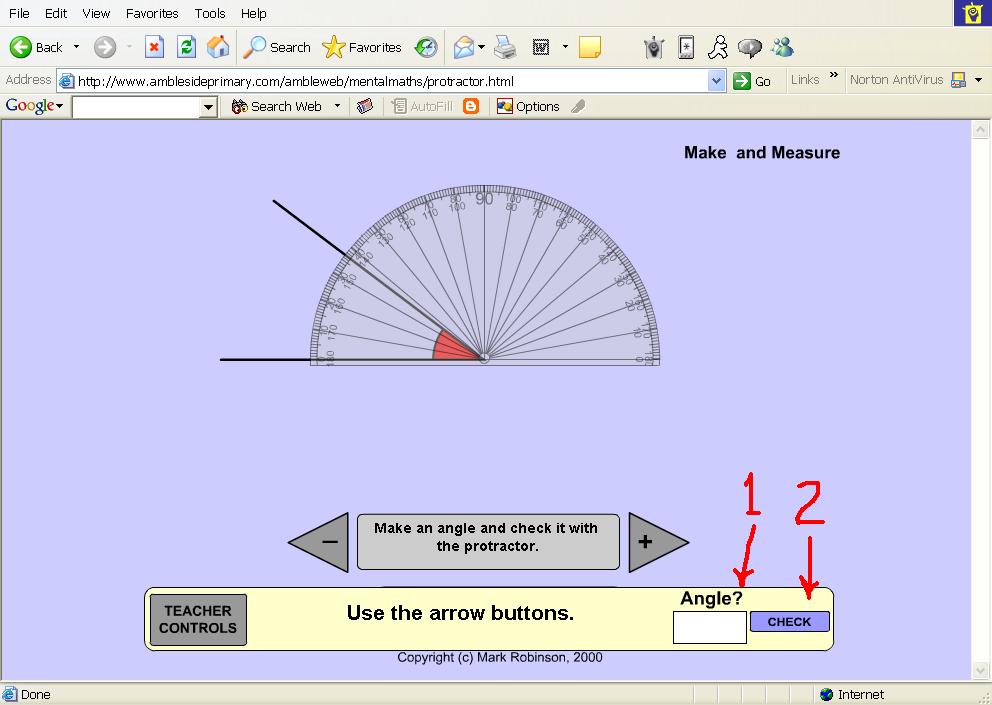Click Search Web button
The width and height of the screenshot is (992, 705).
(276, 106)
